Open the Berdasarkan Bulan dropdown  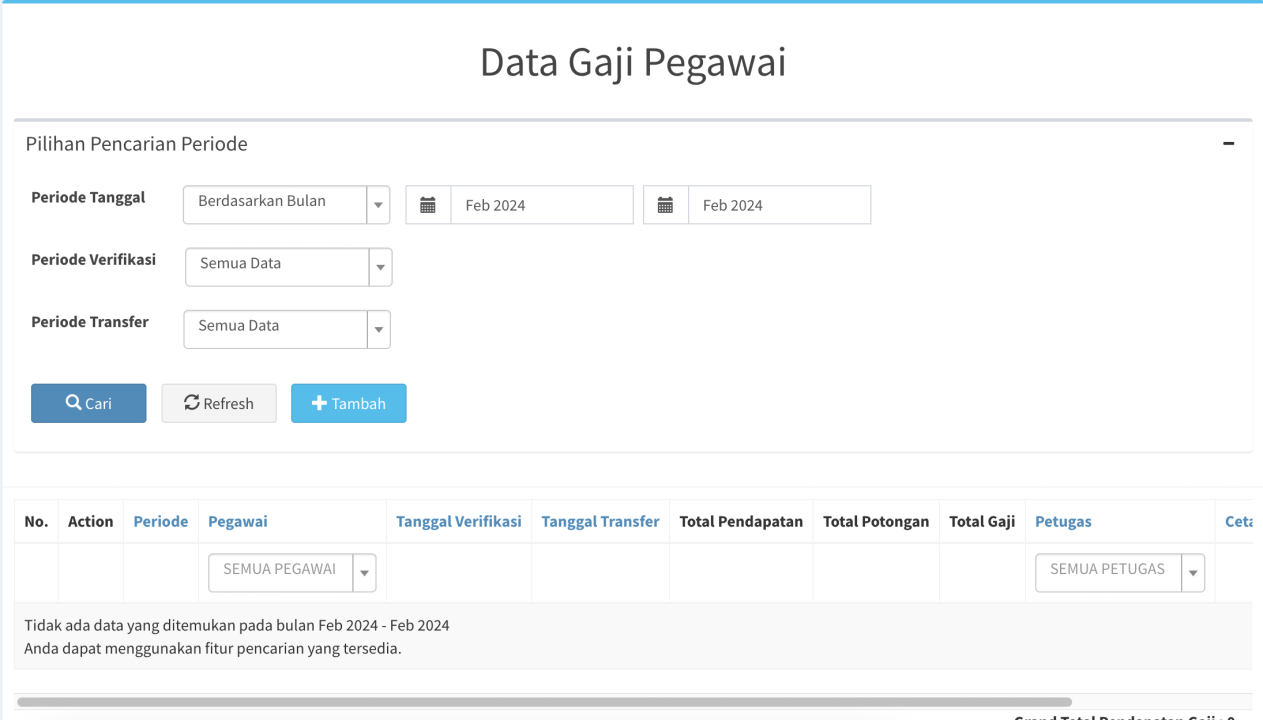point(286,204)
